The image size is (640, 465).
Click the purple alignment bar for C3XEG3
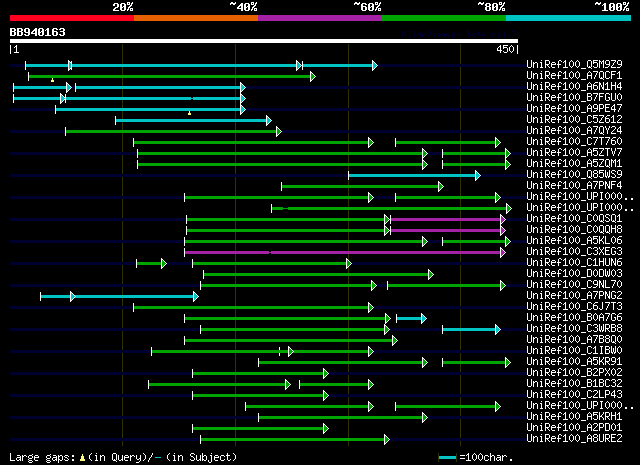(x=345, y=253)
